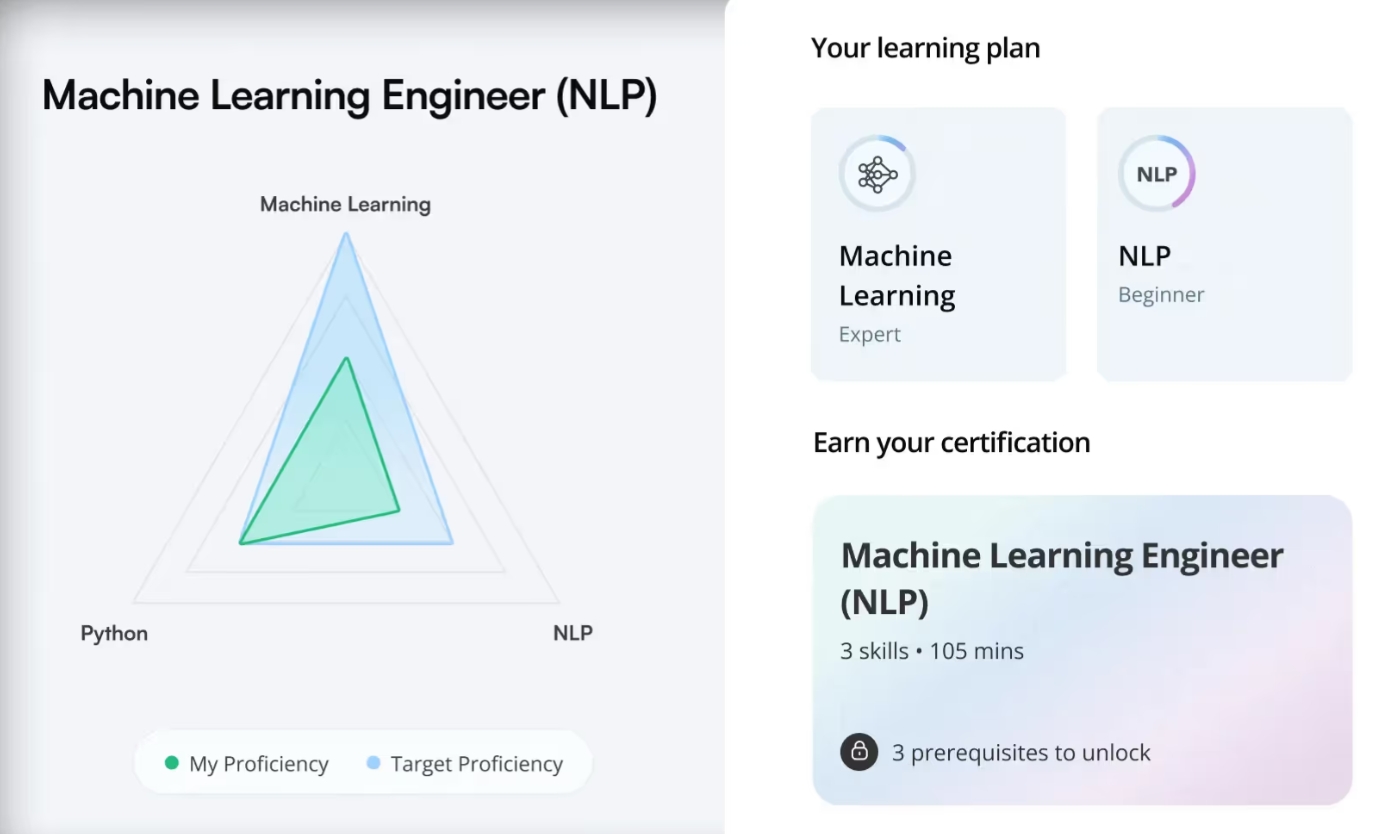The height and width of the screenshot is (834, 1394).
Task: Select the NLP axis label on the radar chart
Action: [x=572, y=633]
